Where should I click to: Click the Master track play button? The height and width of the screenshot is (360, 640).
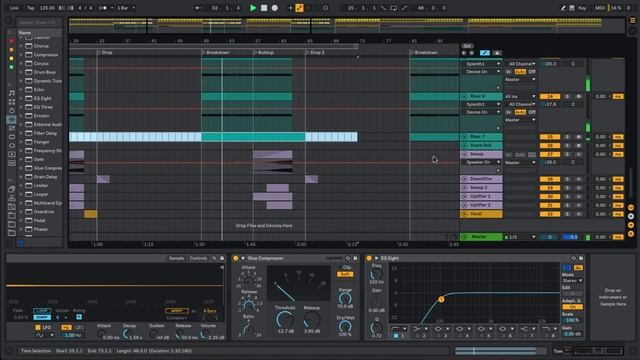pyautogui.click(x=464, y=237)
